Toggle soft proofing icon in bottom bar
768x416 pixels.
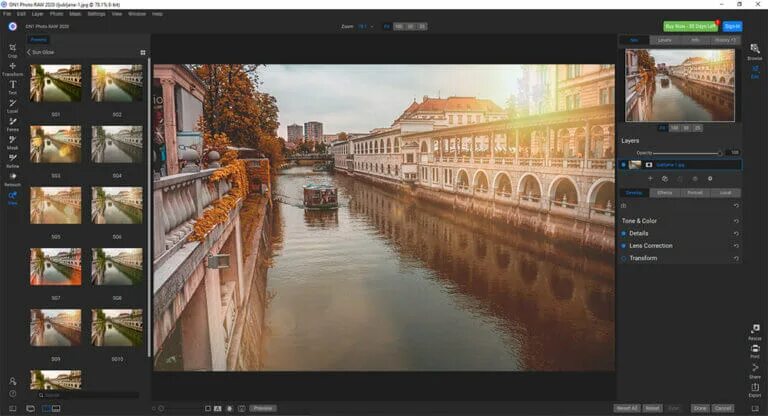click(x=230, y=408)
